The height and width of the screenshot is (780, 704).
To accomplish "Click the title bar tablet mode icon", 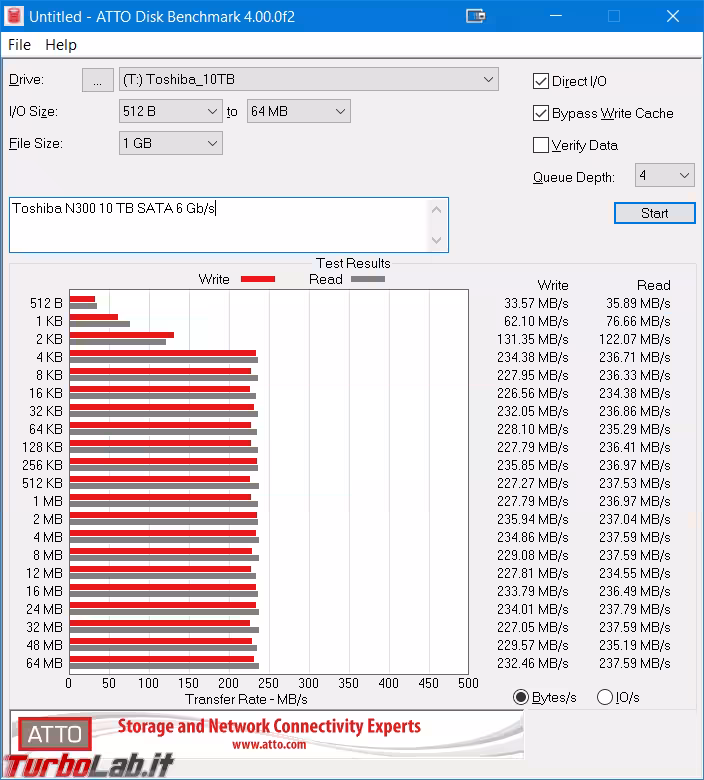I will (x=476, y=16).
